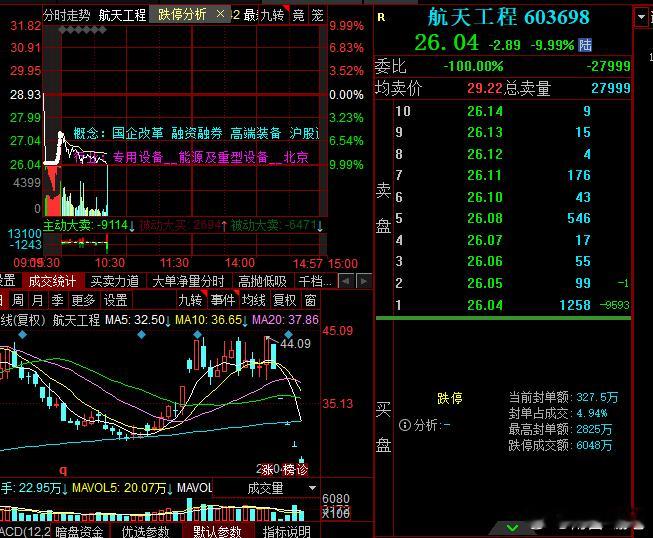Click the 涨 button on K-line chart
Viewport: 653px width, 538px height.
[267, 470]
